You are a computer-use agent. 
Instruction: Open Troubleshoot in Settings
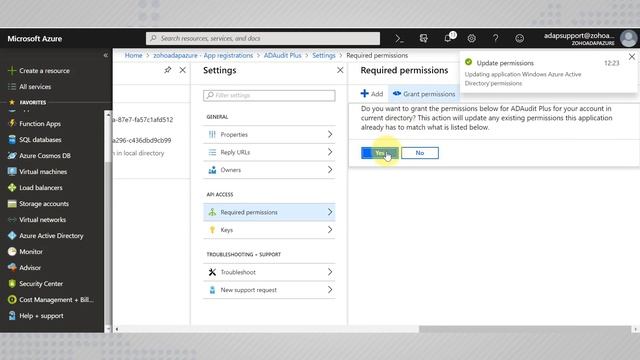click(x=269, y=272)
